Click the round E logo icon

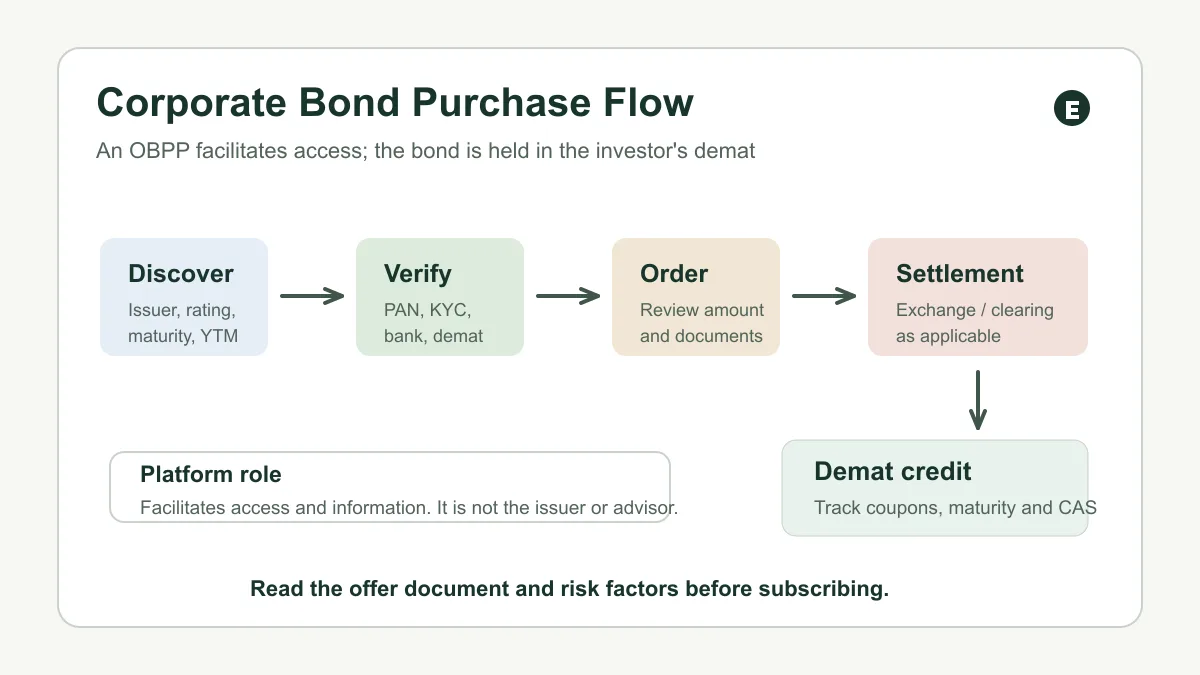[x=1072, y=109]
